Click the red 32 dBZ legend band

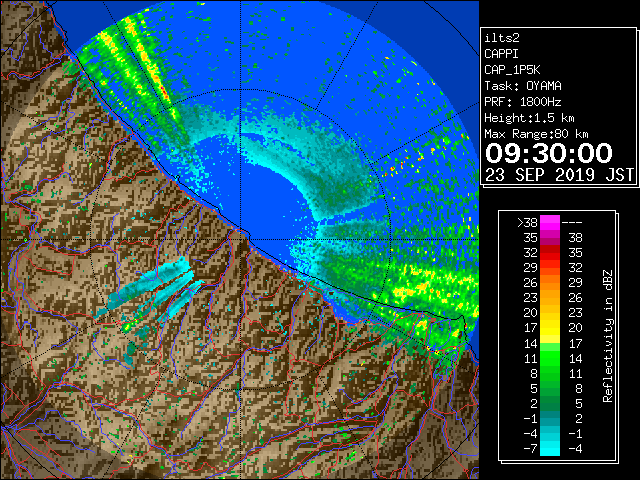pyautogui.click(x=550, y=253)
